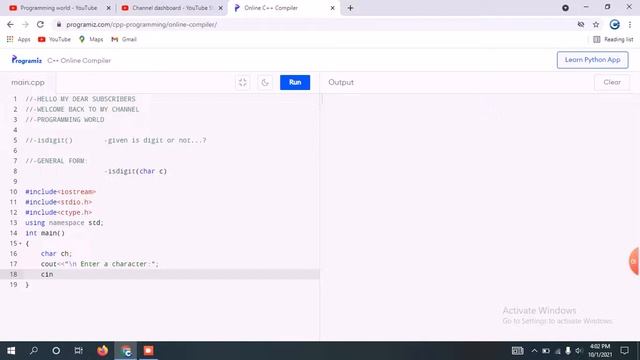Open the Reading list
640x360 pixels.
(x=613, y=39)
